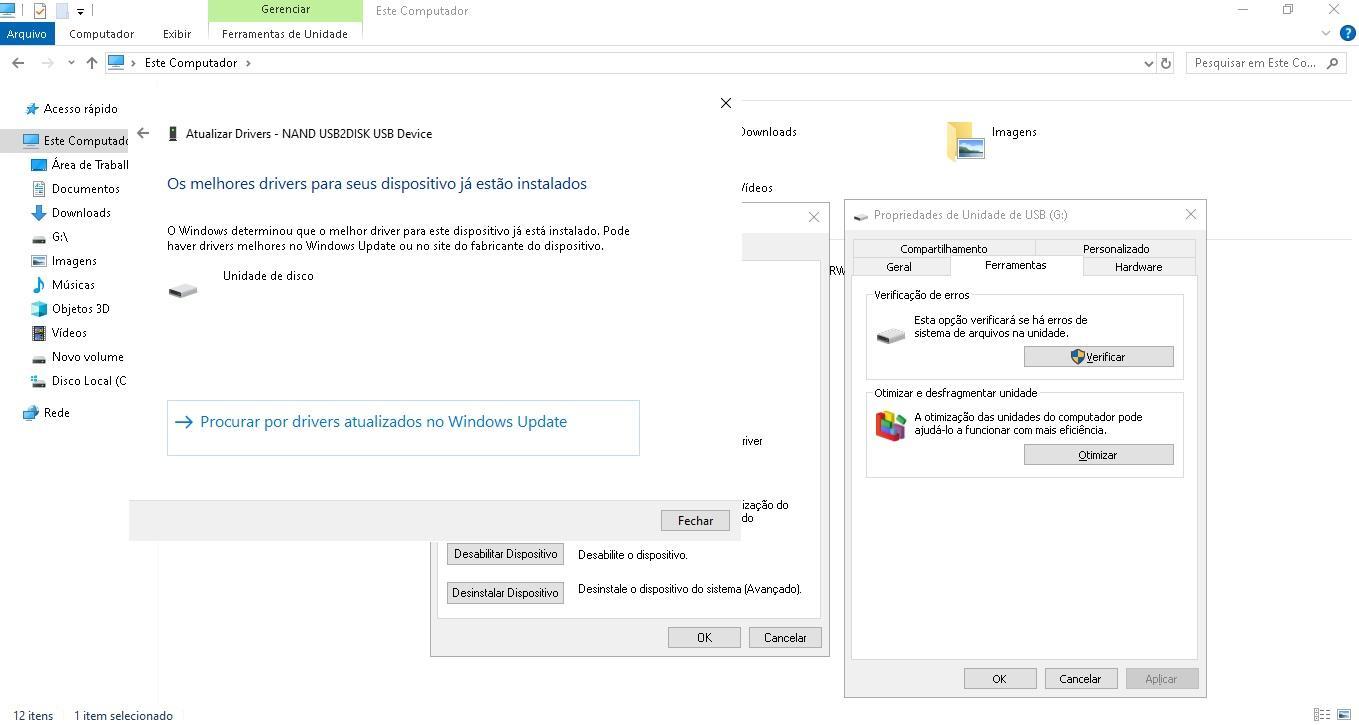Click OK in Propriedades de Unidade de USB
The height and width of the screenshot is (725, 1359).
(999, 679)
